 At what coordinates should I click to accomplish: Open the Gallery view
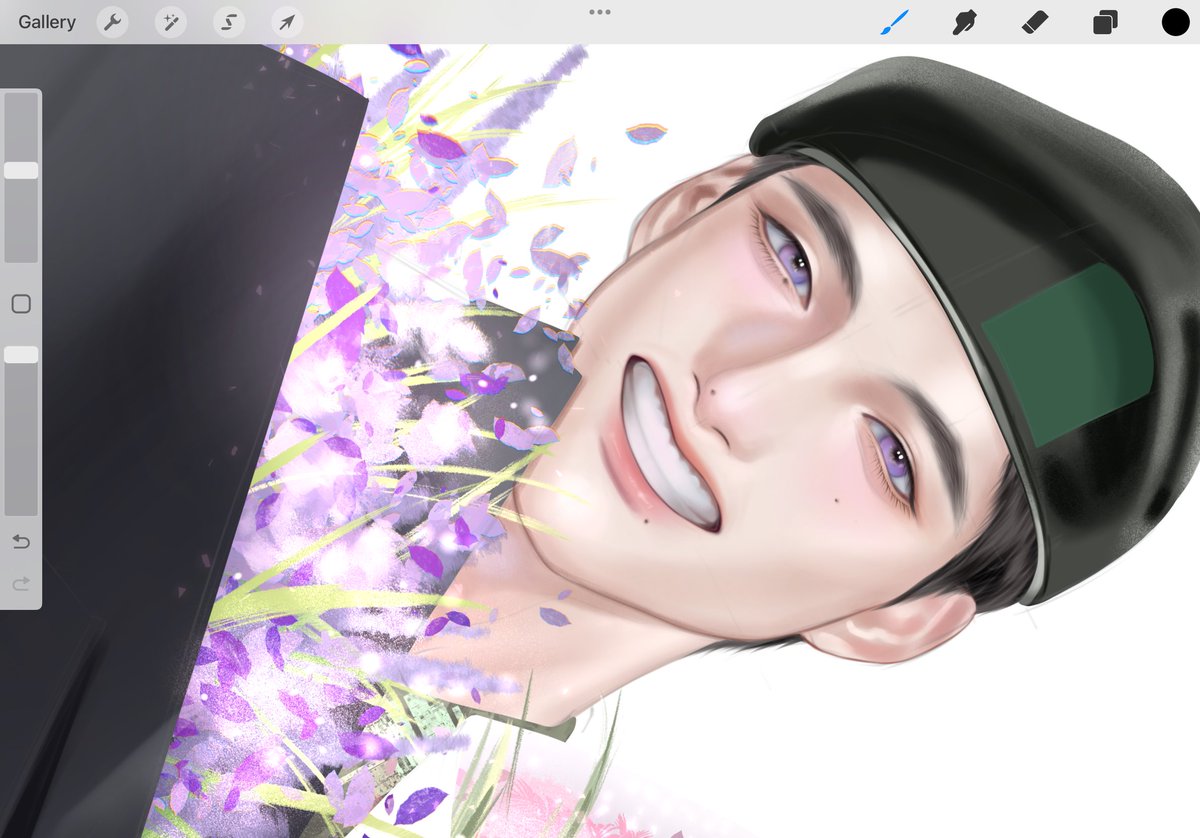[x=47, y=22]
